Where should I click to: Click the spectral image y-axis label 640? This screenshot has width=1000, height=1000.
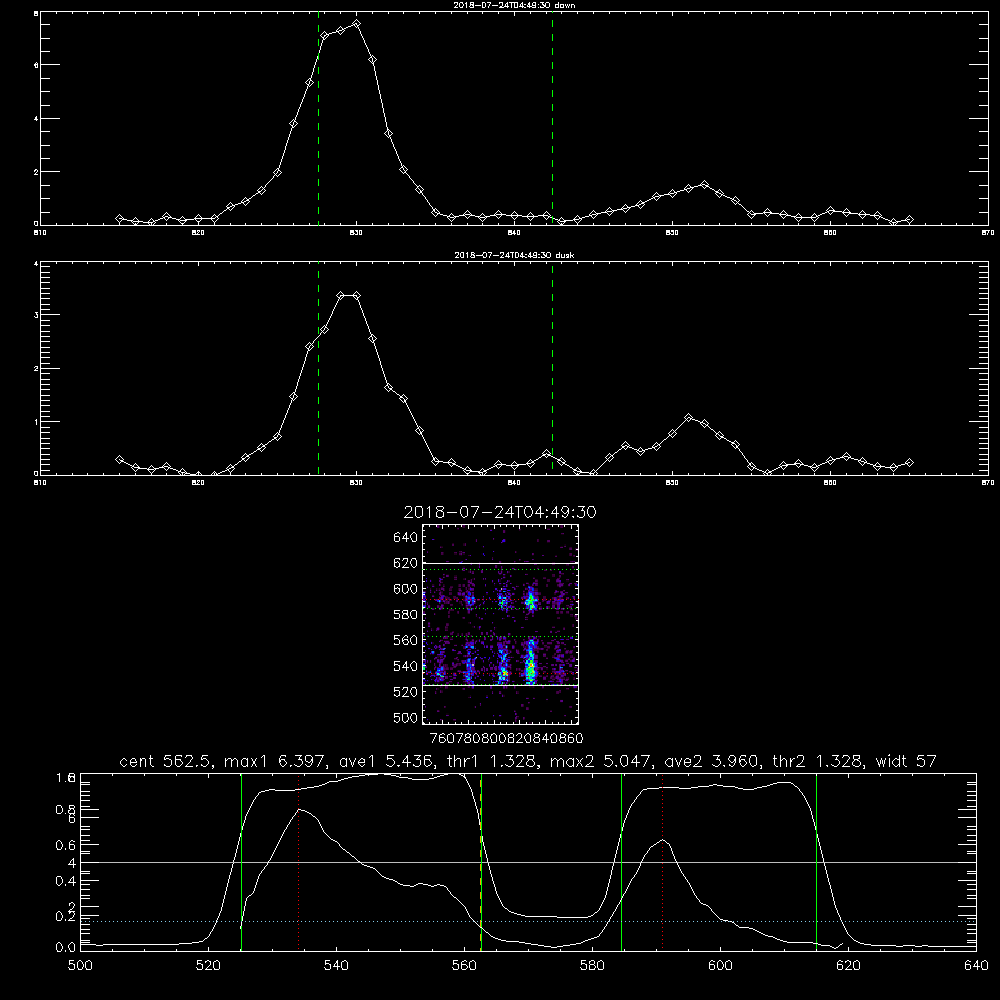(406, 538)
